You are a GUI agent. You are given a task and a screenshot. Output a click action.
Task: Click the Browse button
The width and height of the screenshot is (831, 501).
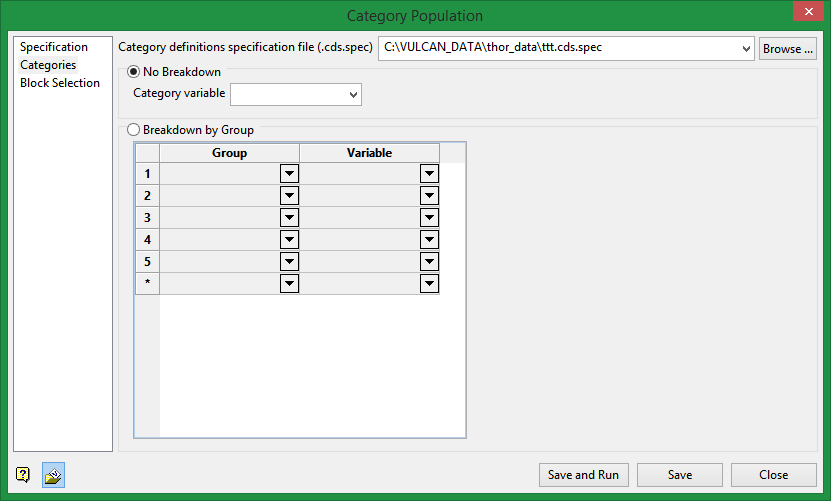pos(788,49)
